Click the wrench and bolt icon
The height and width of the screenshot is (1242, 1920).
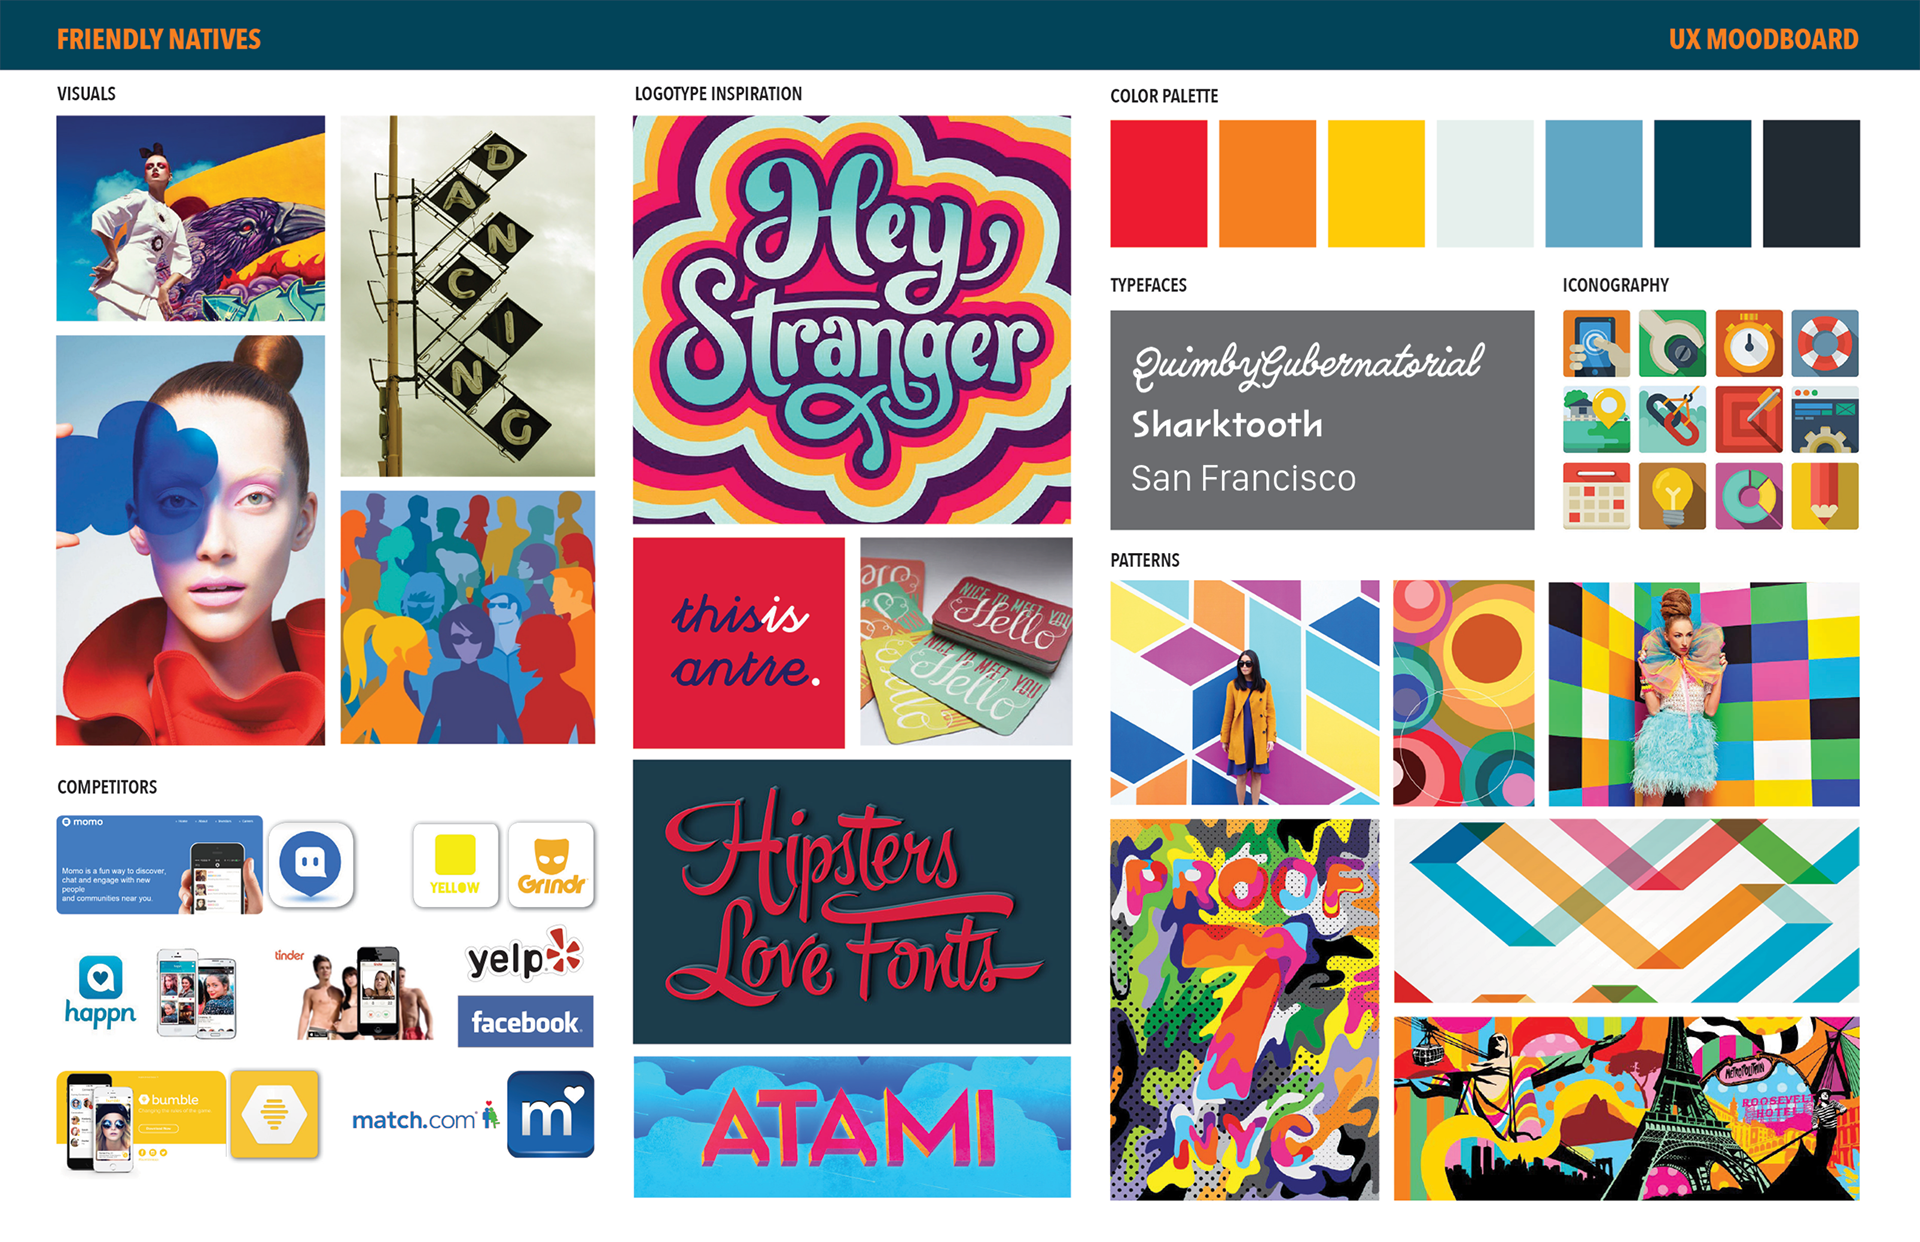1672,343
